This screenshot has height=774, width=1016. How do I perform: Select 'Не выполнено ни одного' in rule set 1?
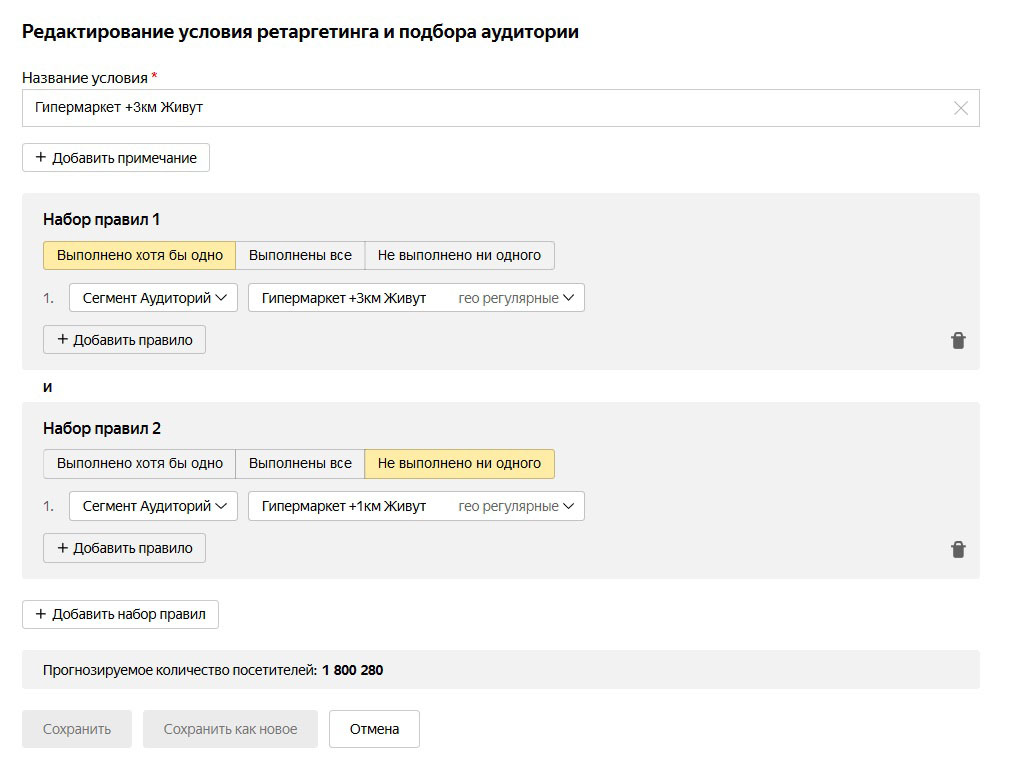click(459, 255)
